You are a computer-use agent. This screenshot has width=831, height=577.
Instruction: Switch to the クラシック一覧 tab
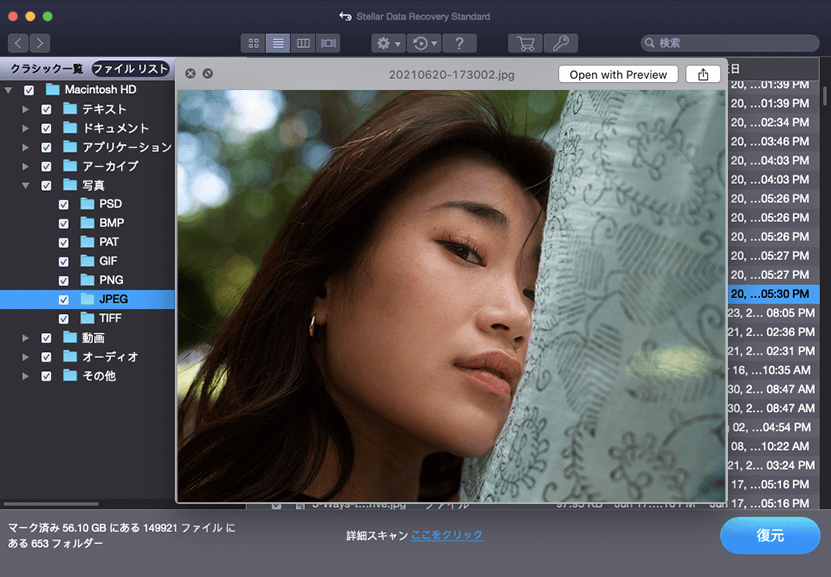46,69
